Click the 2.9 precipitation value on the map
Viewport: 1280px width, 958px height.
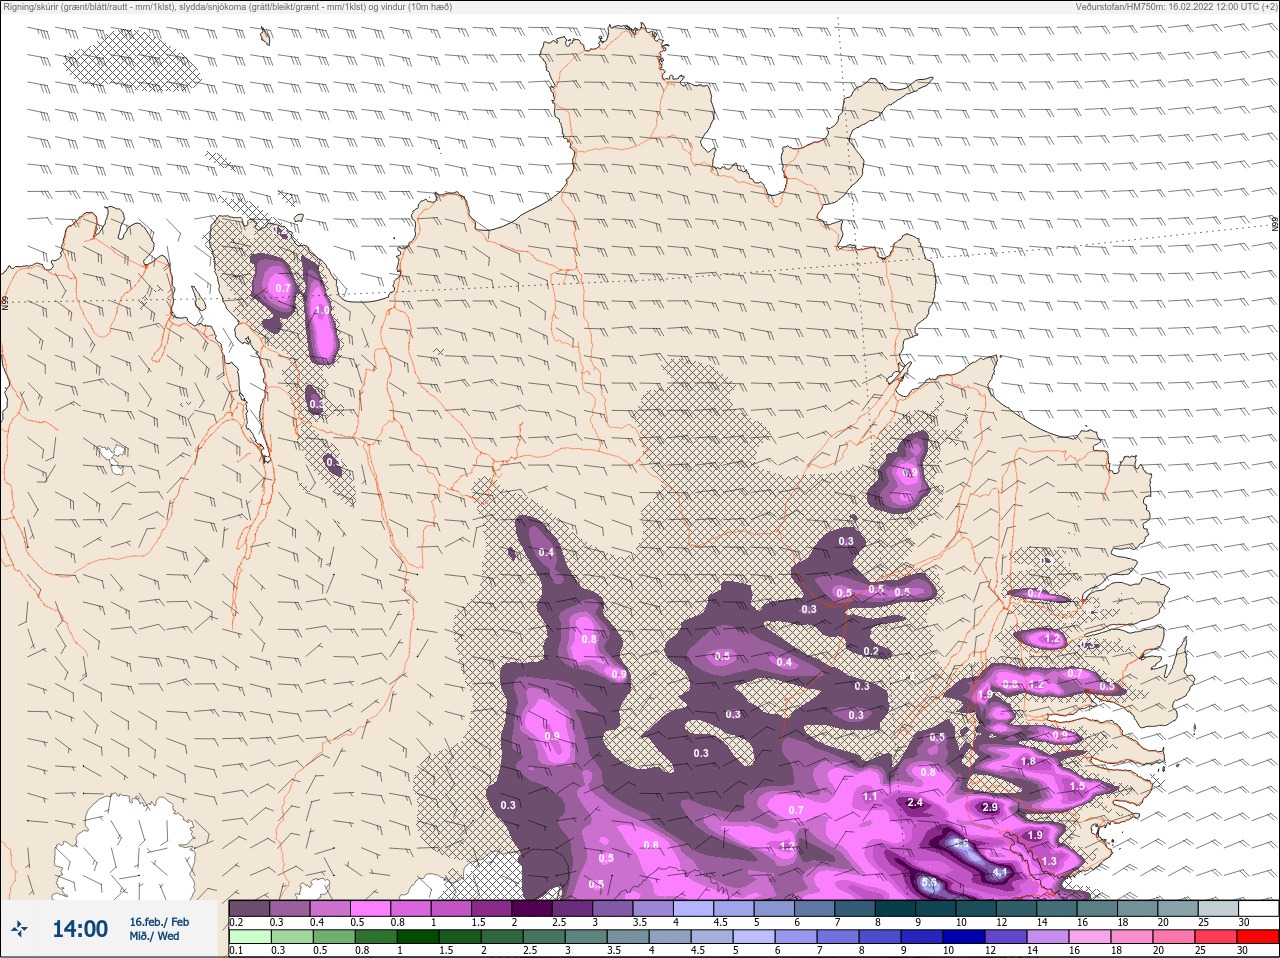point(990,808)
